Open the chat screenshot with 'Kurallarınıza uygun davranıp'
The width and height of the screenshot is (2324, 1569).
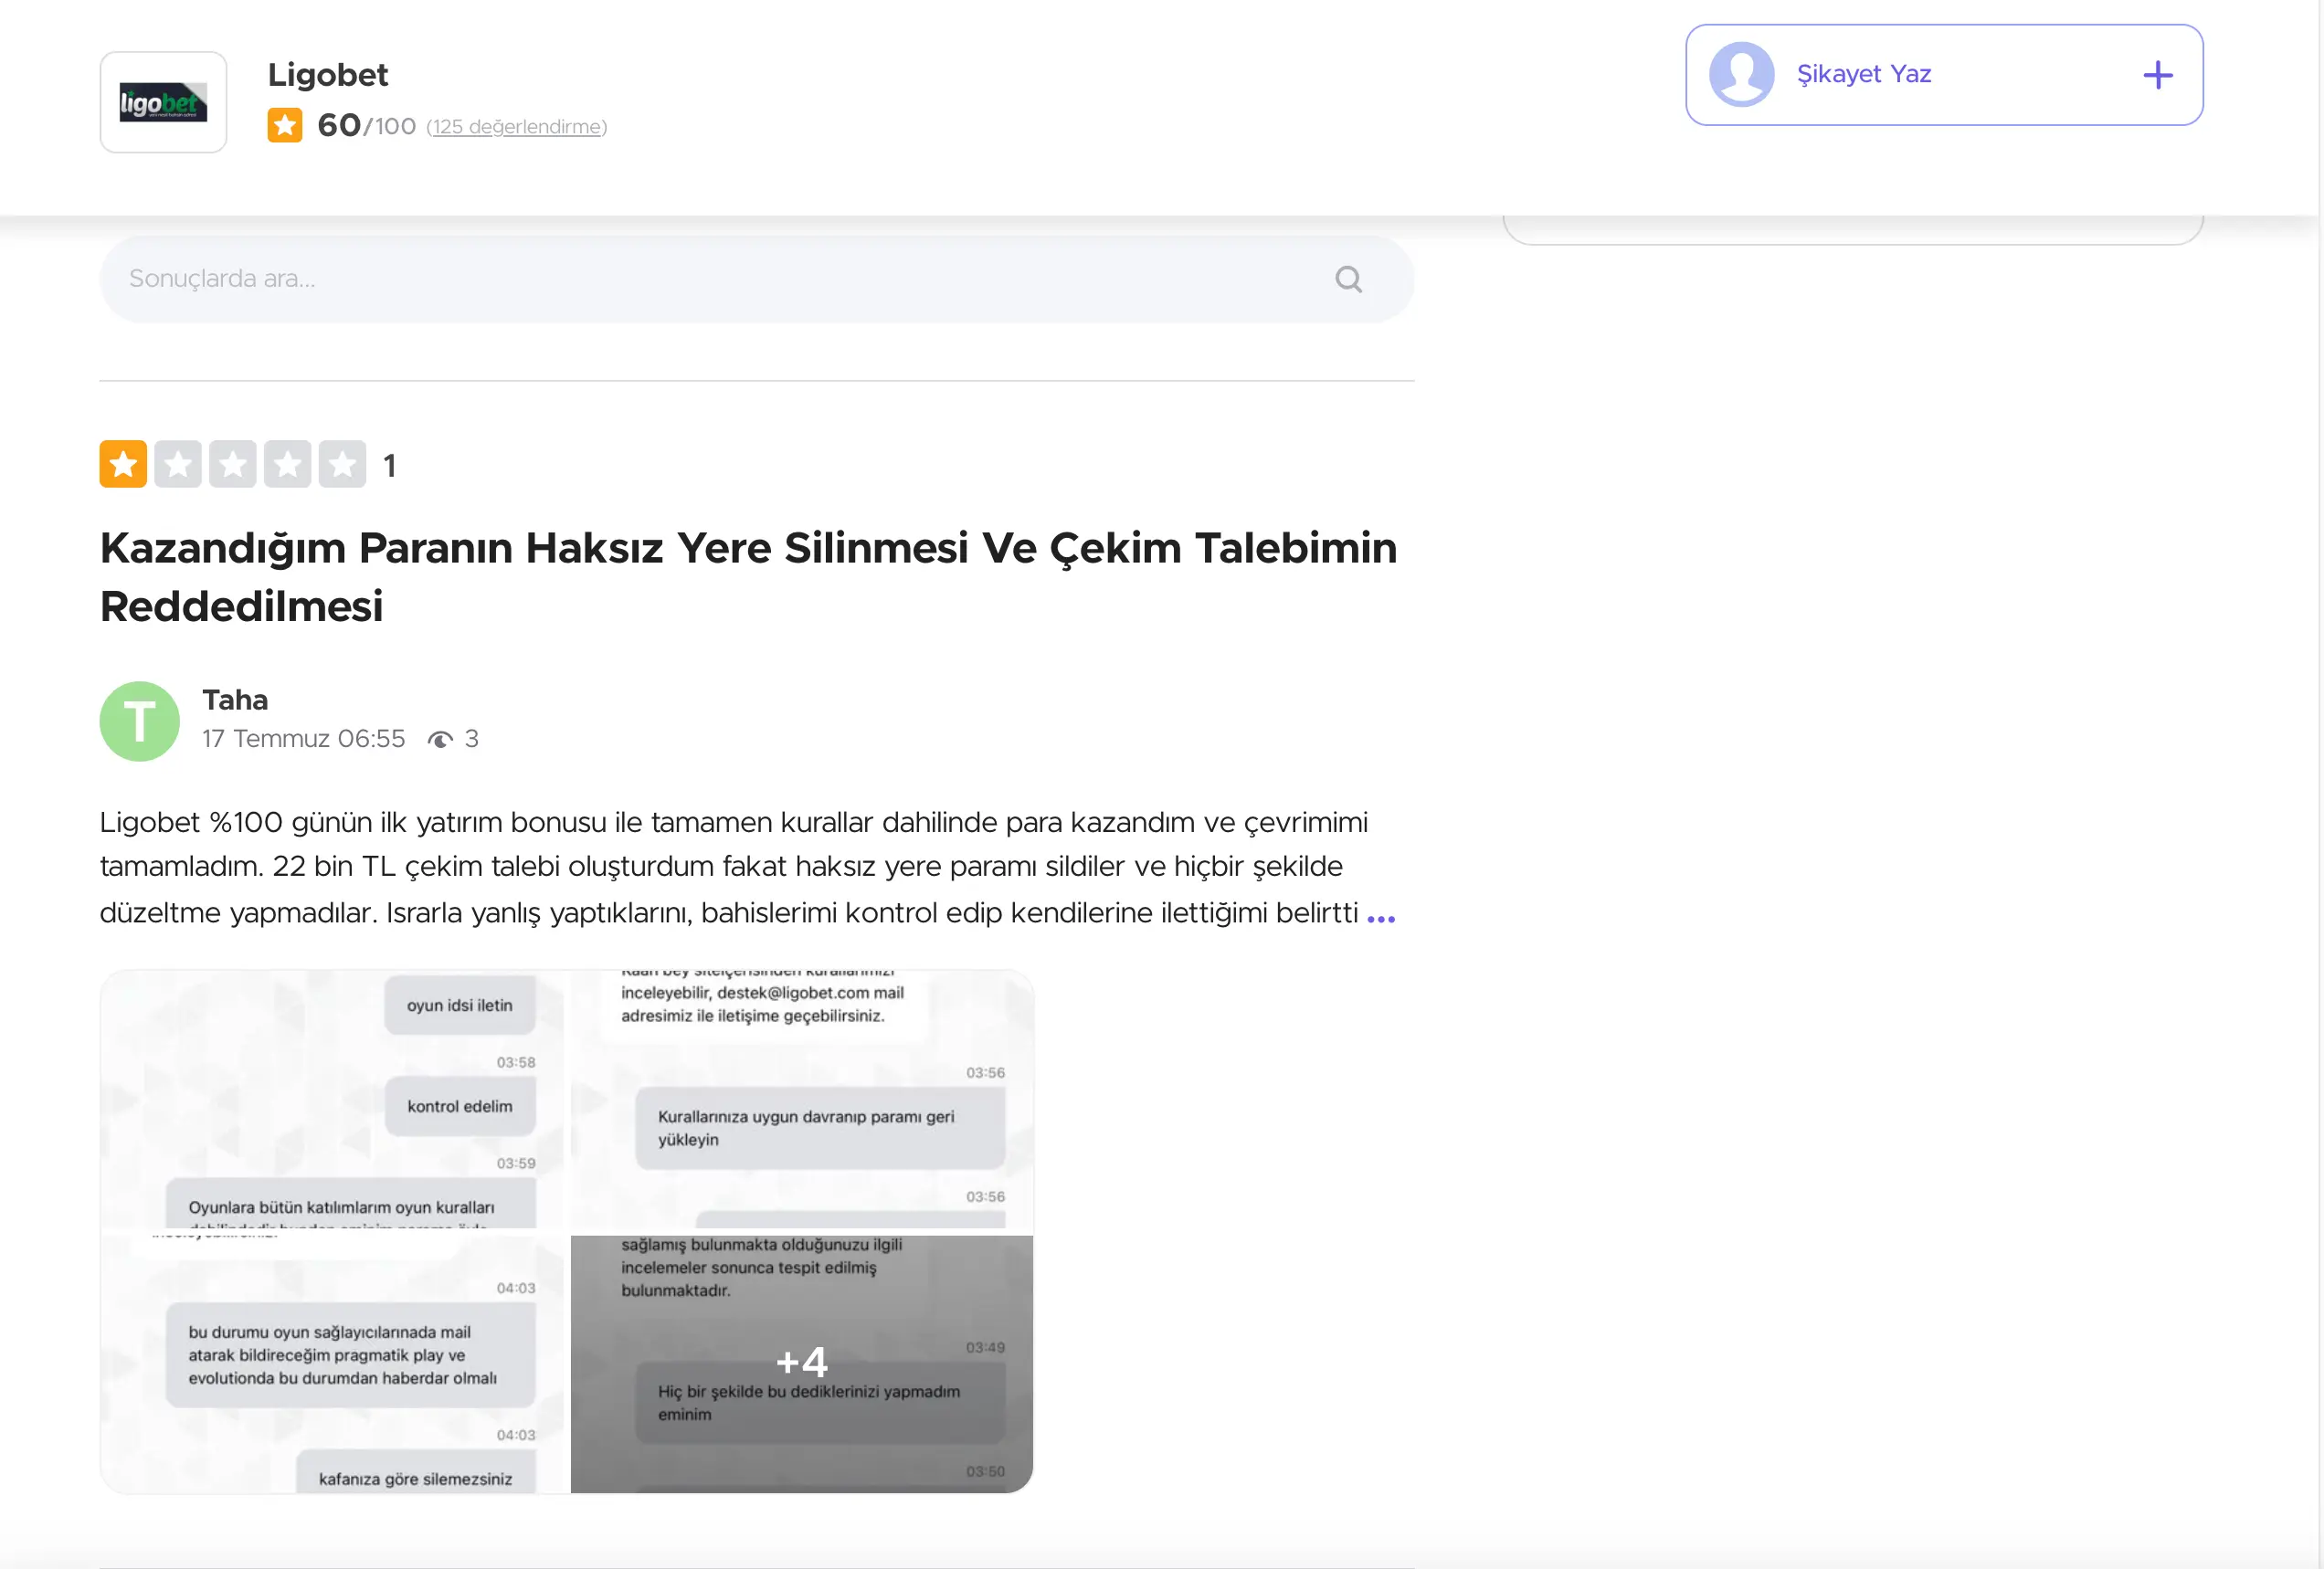click(802, 1100)
